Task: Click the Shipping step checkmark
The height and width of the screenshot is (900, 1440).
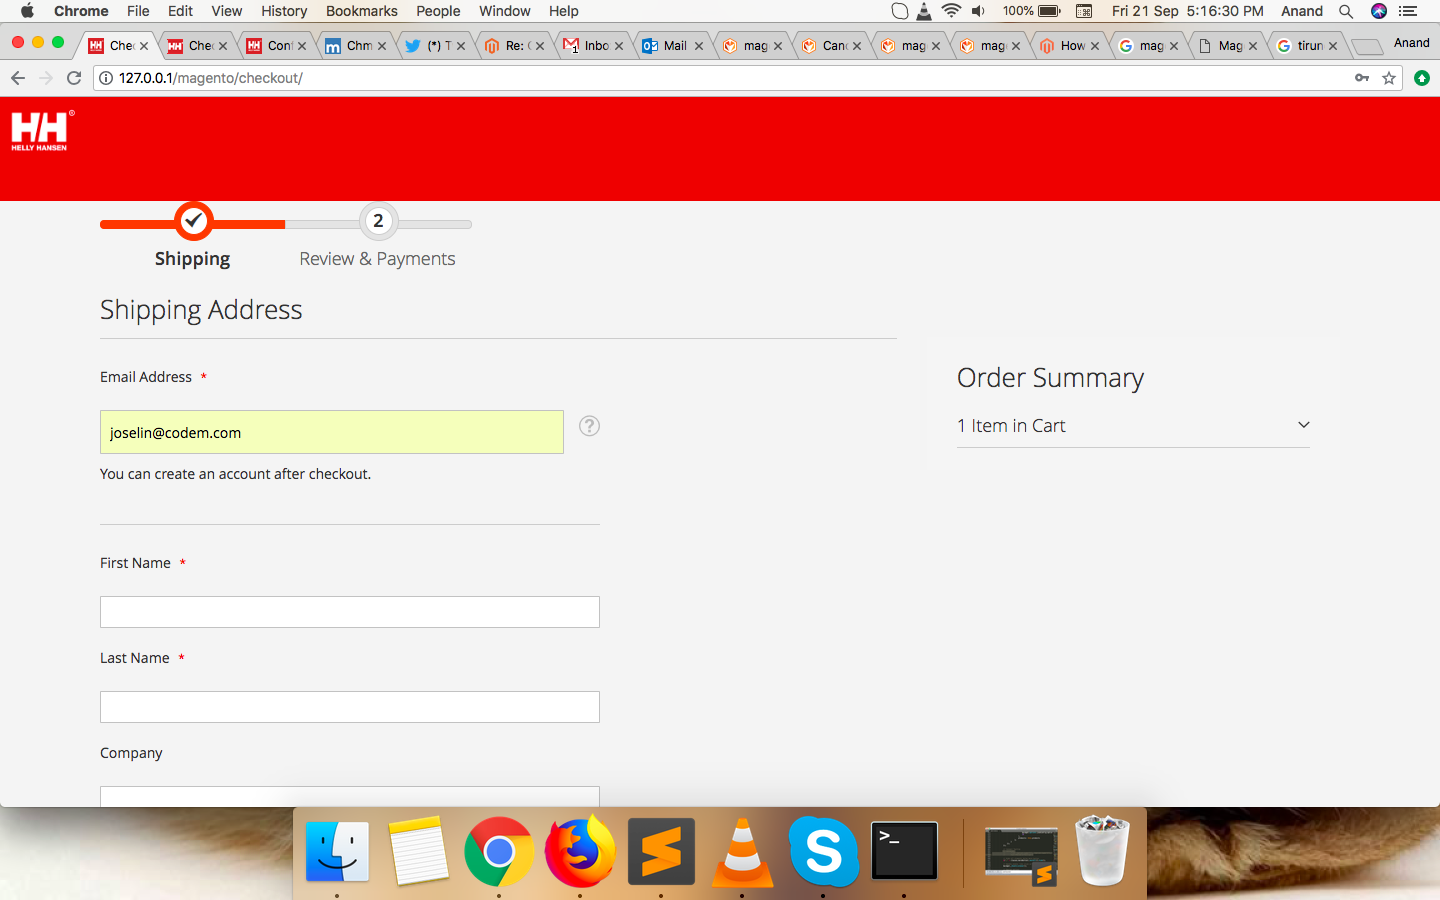Action: (193, 221)
